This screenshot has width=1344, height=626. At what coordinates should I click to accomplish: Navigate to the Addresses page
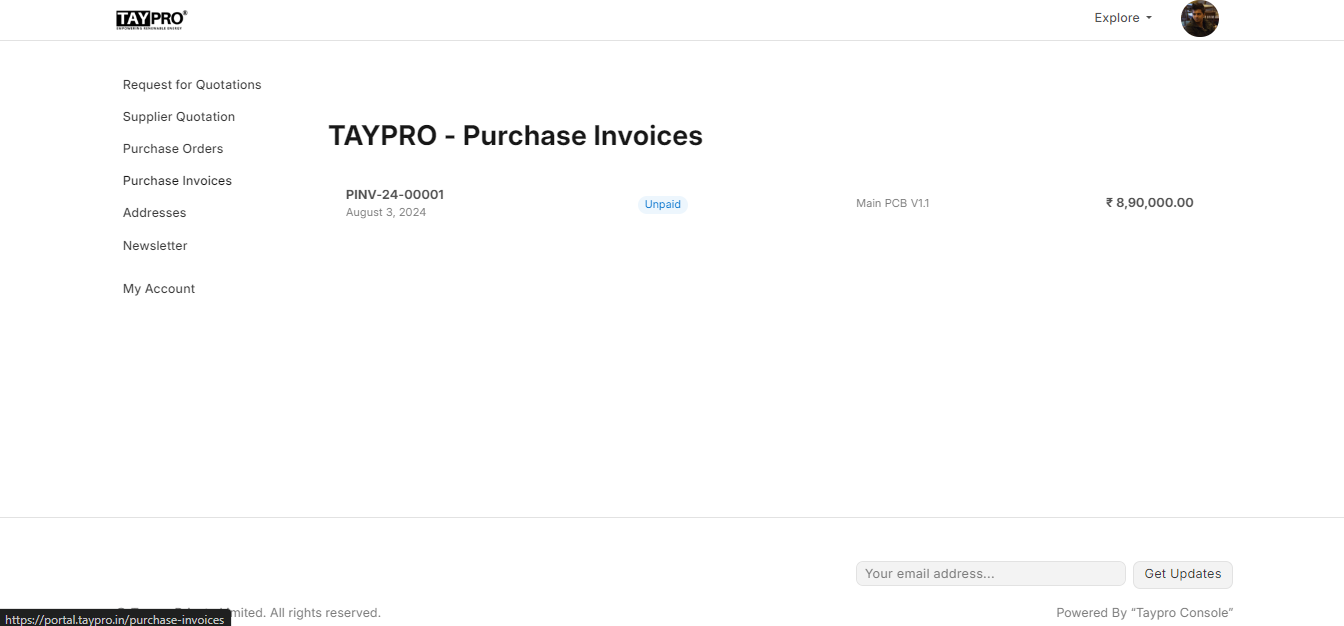coord(154,212)
